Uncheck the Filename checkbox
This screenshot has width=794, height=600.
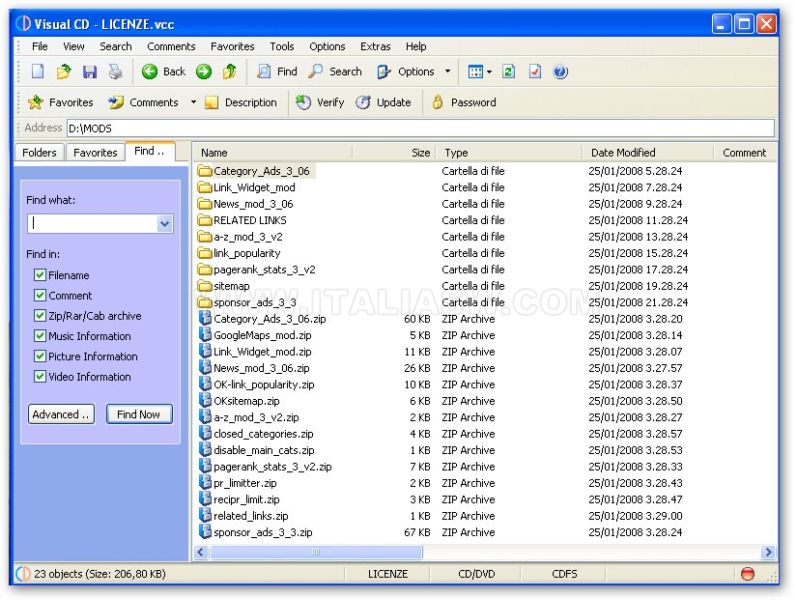tap(40, 275)
